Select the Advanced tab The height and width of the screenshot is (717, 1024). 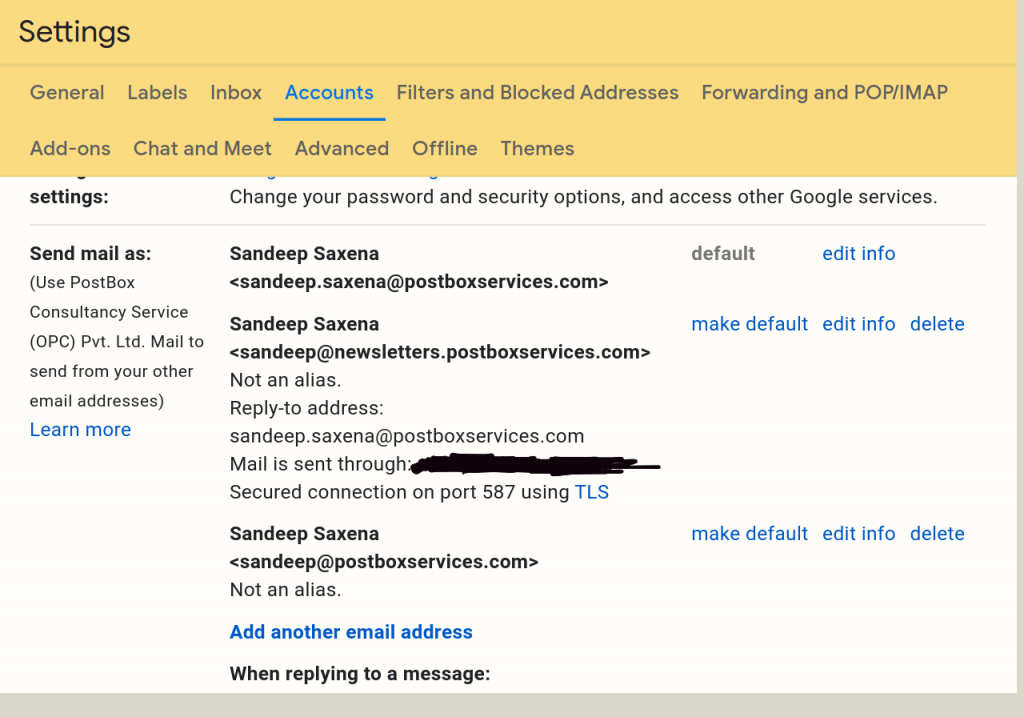[x=342, y=149]
